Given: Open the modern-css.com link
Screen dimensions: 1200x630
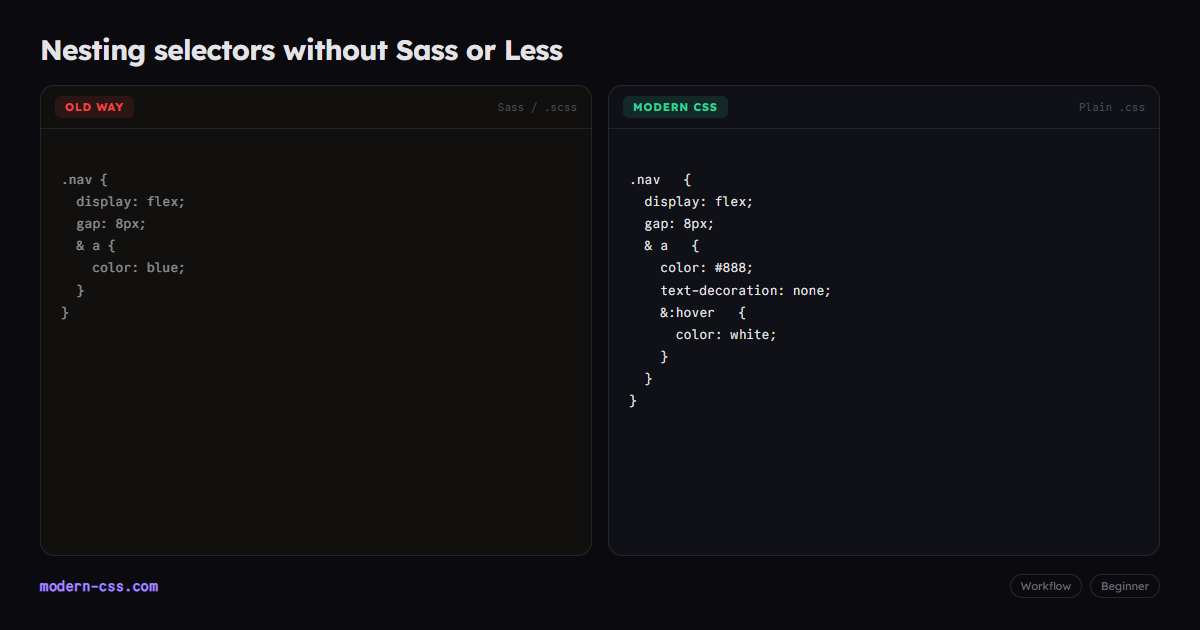Looking at the screenshot, I should coord(99,587).
